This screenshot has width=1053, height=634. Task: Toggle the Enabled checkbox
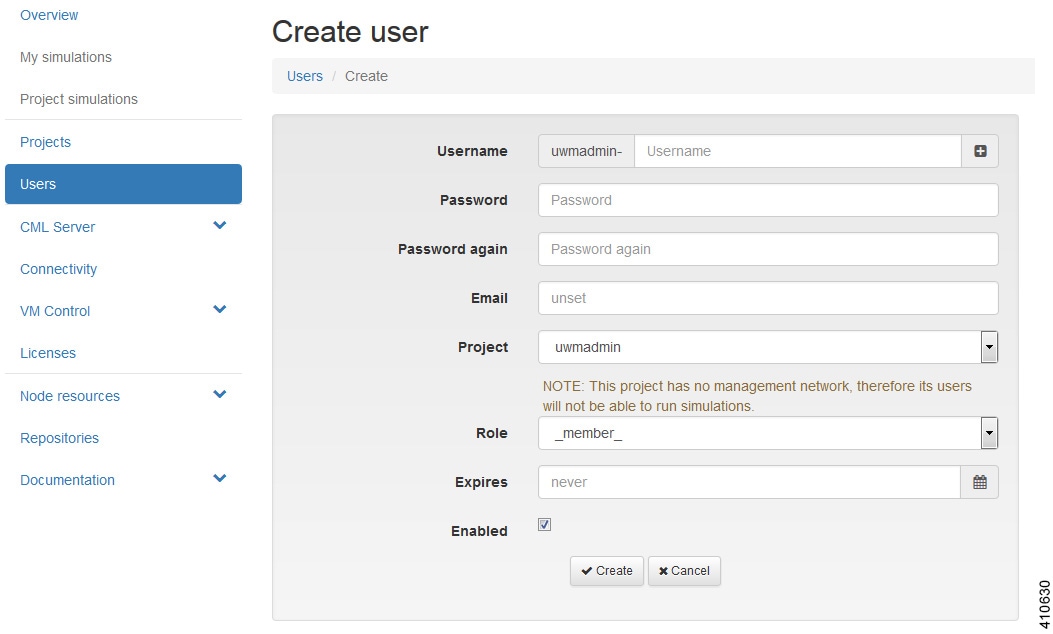[545, 525]
